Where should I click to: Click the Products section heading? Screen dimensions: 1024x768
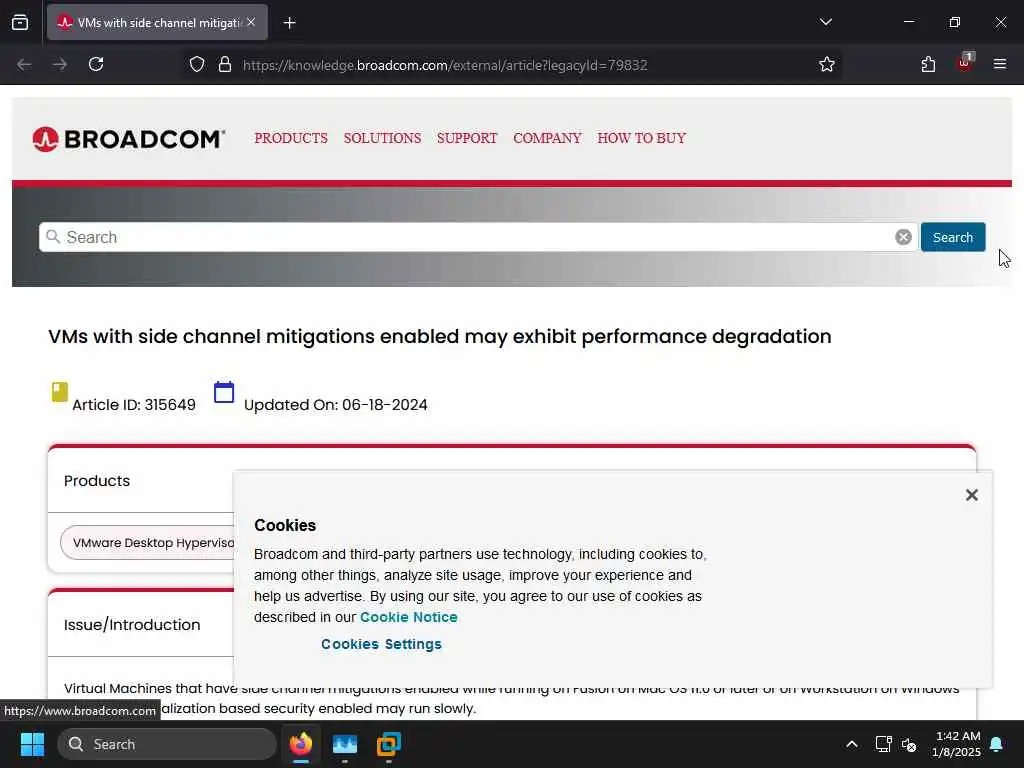[97, 481]
